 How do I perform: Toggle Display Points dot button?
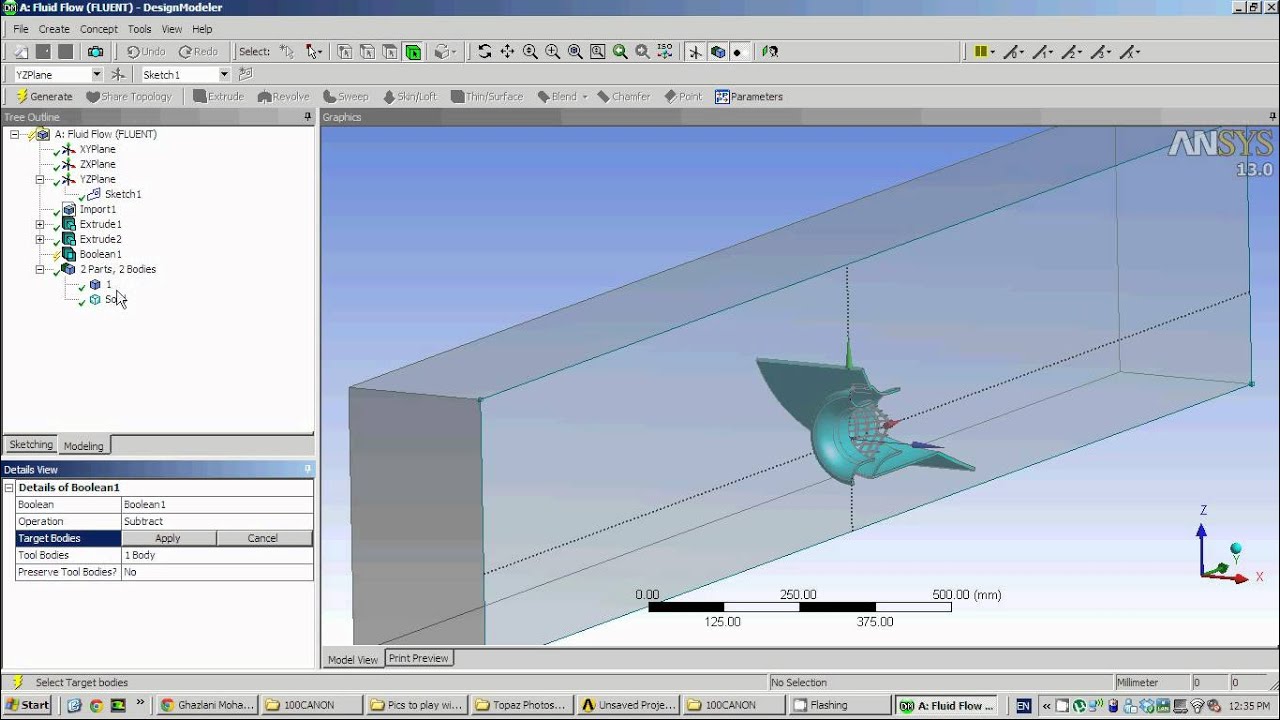(x=738, y=52)
